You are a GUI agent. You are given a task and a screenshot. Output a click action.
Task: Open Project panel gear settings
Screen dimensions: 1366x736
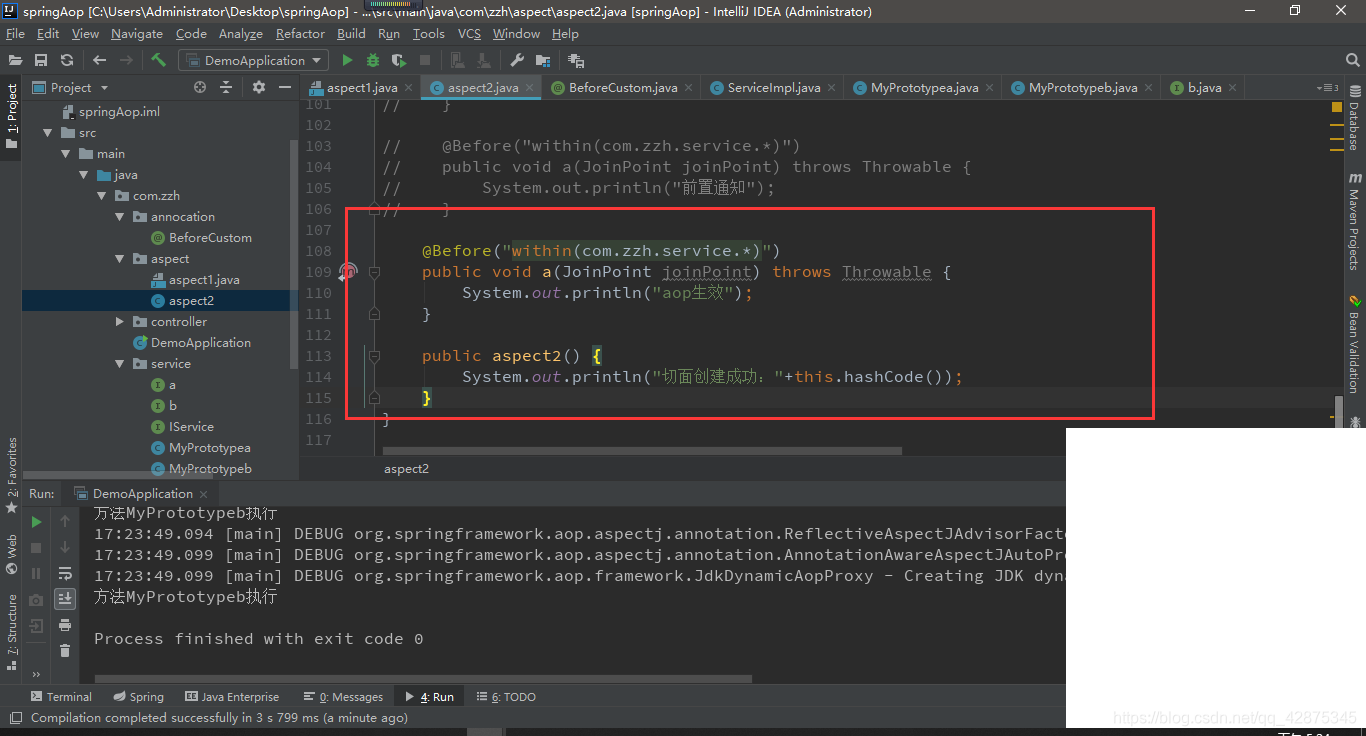click(259, 87)
